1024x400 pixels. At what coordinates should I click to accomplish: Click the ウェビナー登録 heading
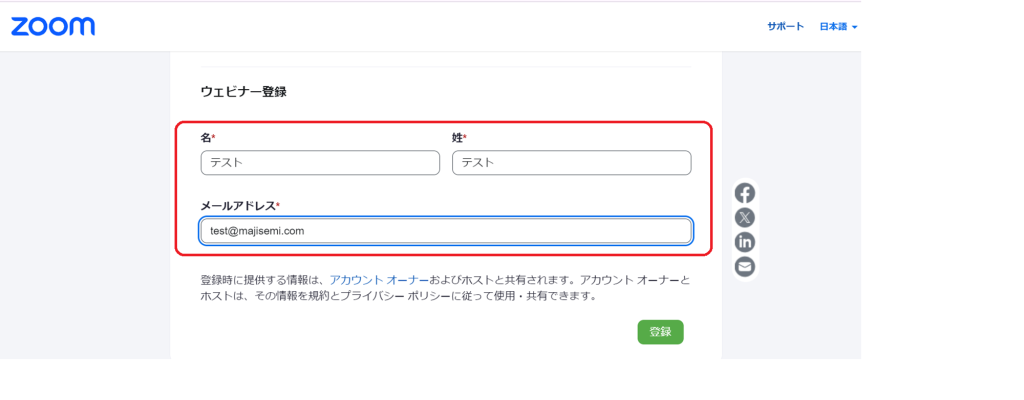(244, 92)
